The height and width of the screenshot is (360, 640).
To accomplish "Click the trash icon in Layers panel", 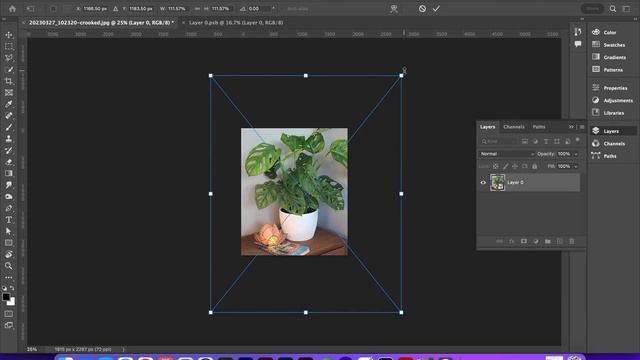I will (x=571, y=241).
